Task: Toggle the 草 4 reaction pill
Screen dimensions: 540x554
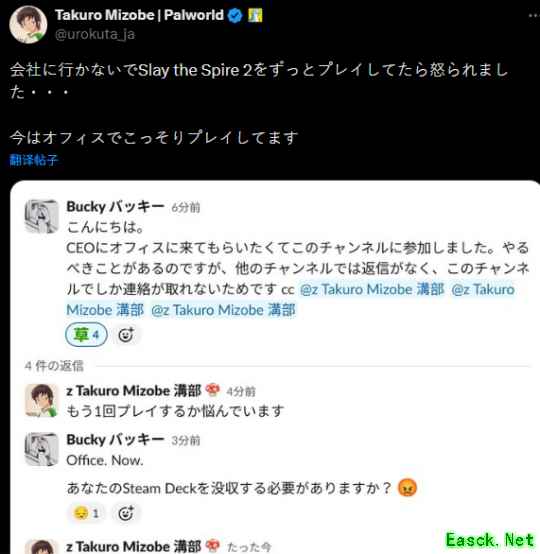Action: pos(86,334)
